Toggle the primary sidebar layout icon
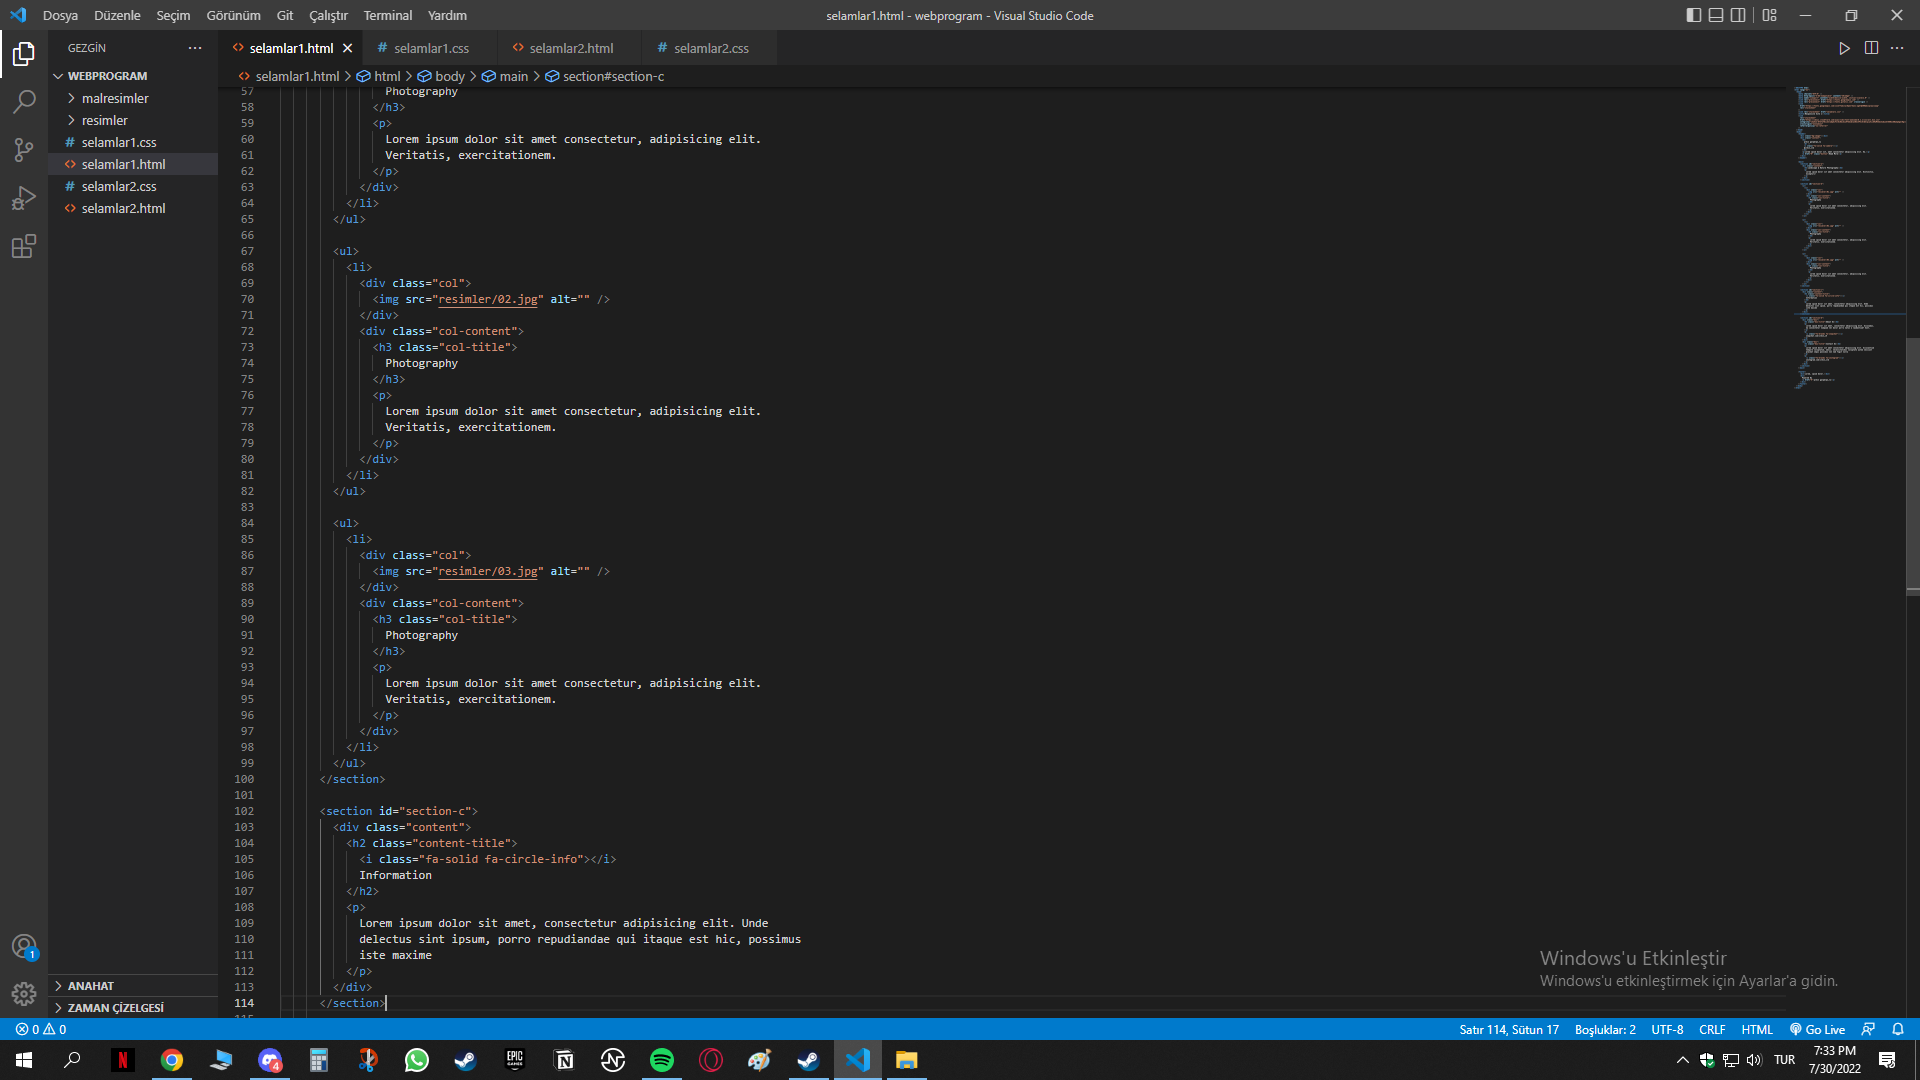1920x1080 pixels. point(1693,15)
